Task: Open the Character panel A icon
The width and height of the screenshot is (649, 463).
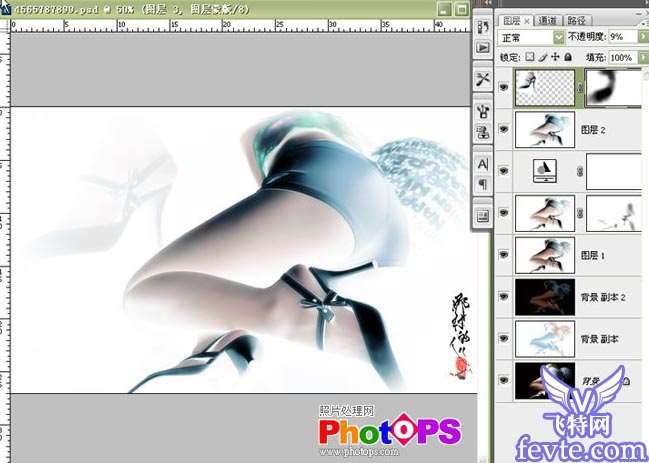Action: (483, 164)
